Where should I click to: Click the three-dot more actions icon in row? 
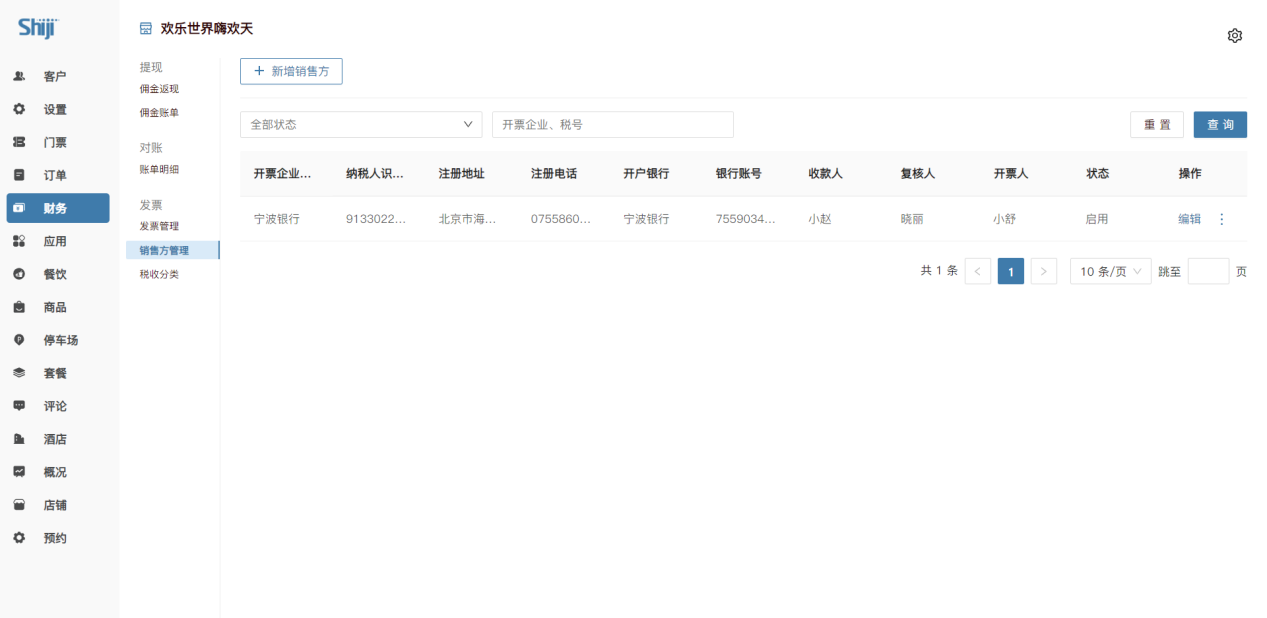(1221, 219)
